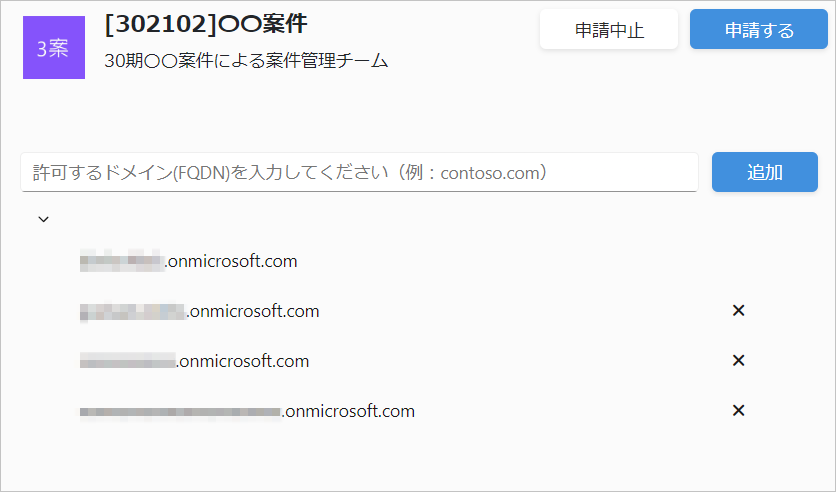Select the second onmicrosoft.com domain text
This screenshot has width=836, height=492.
pos(199,311)
